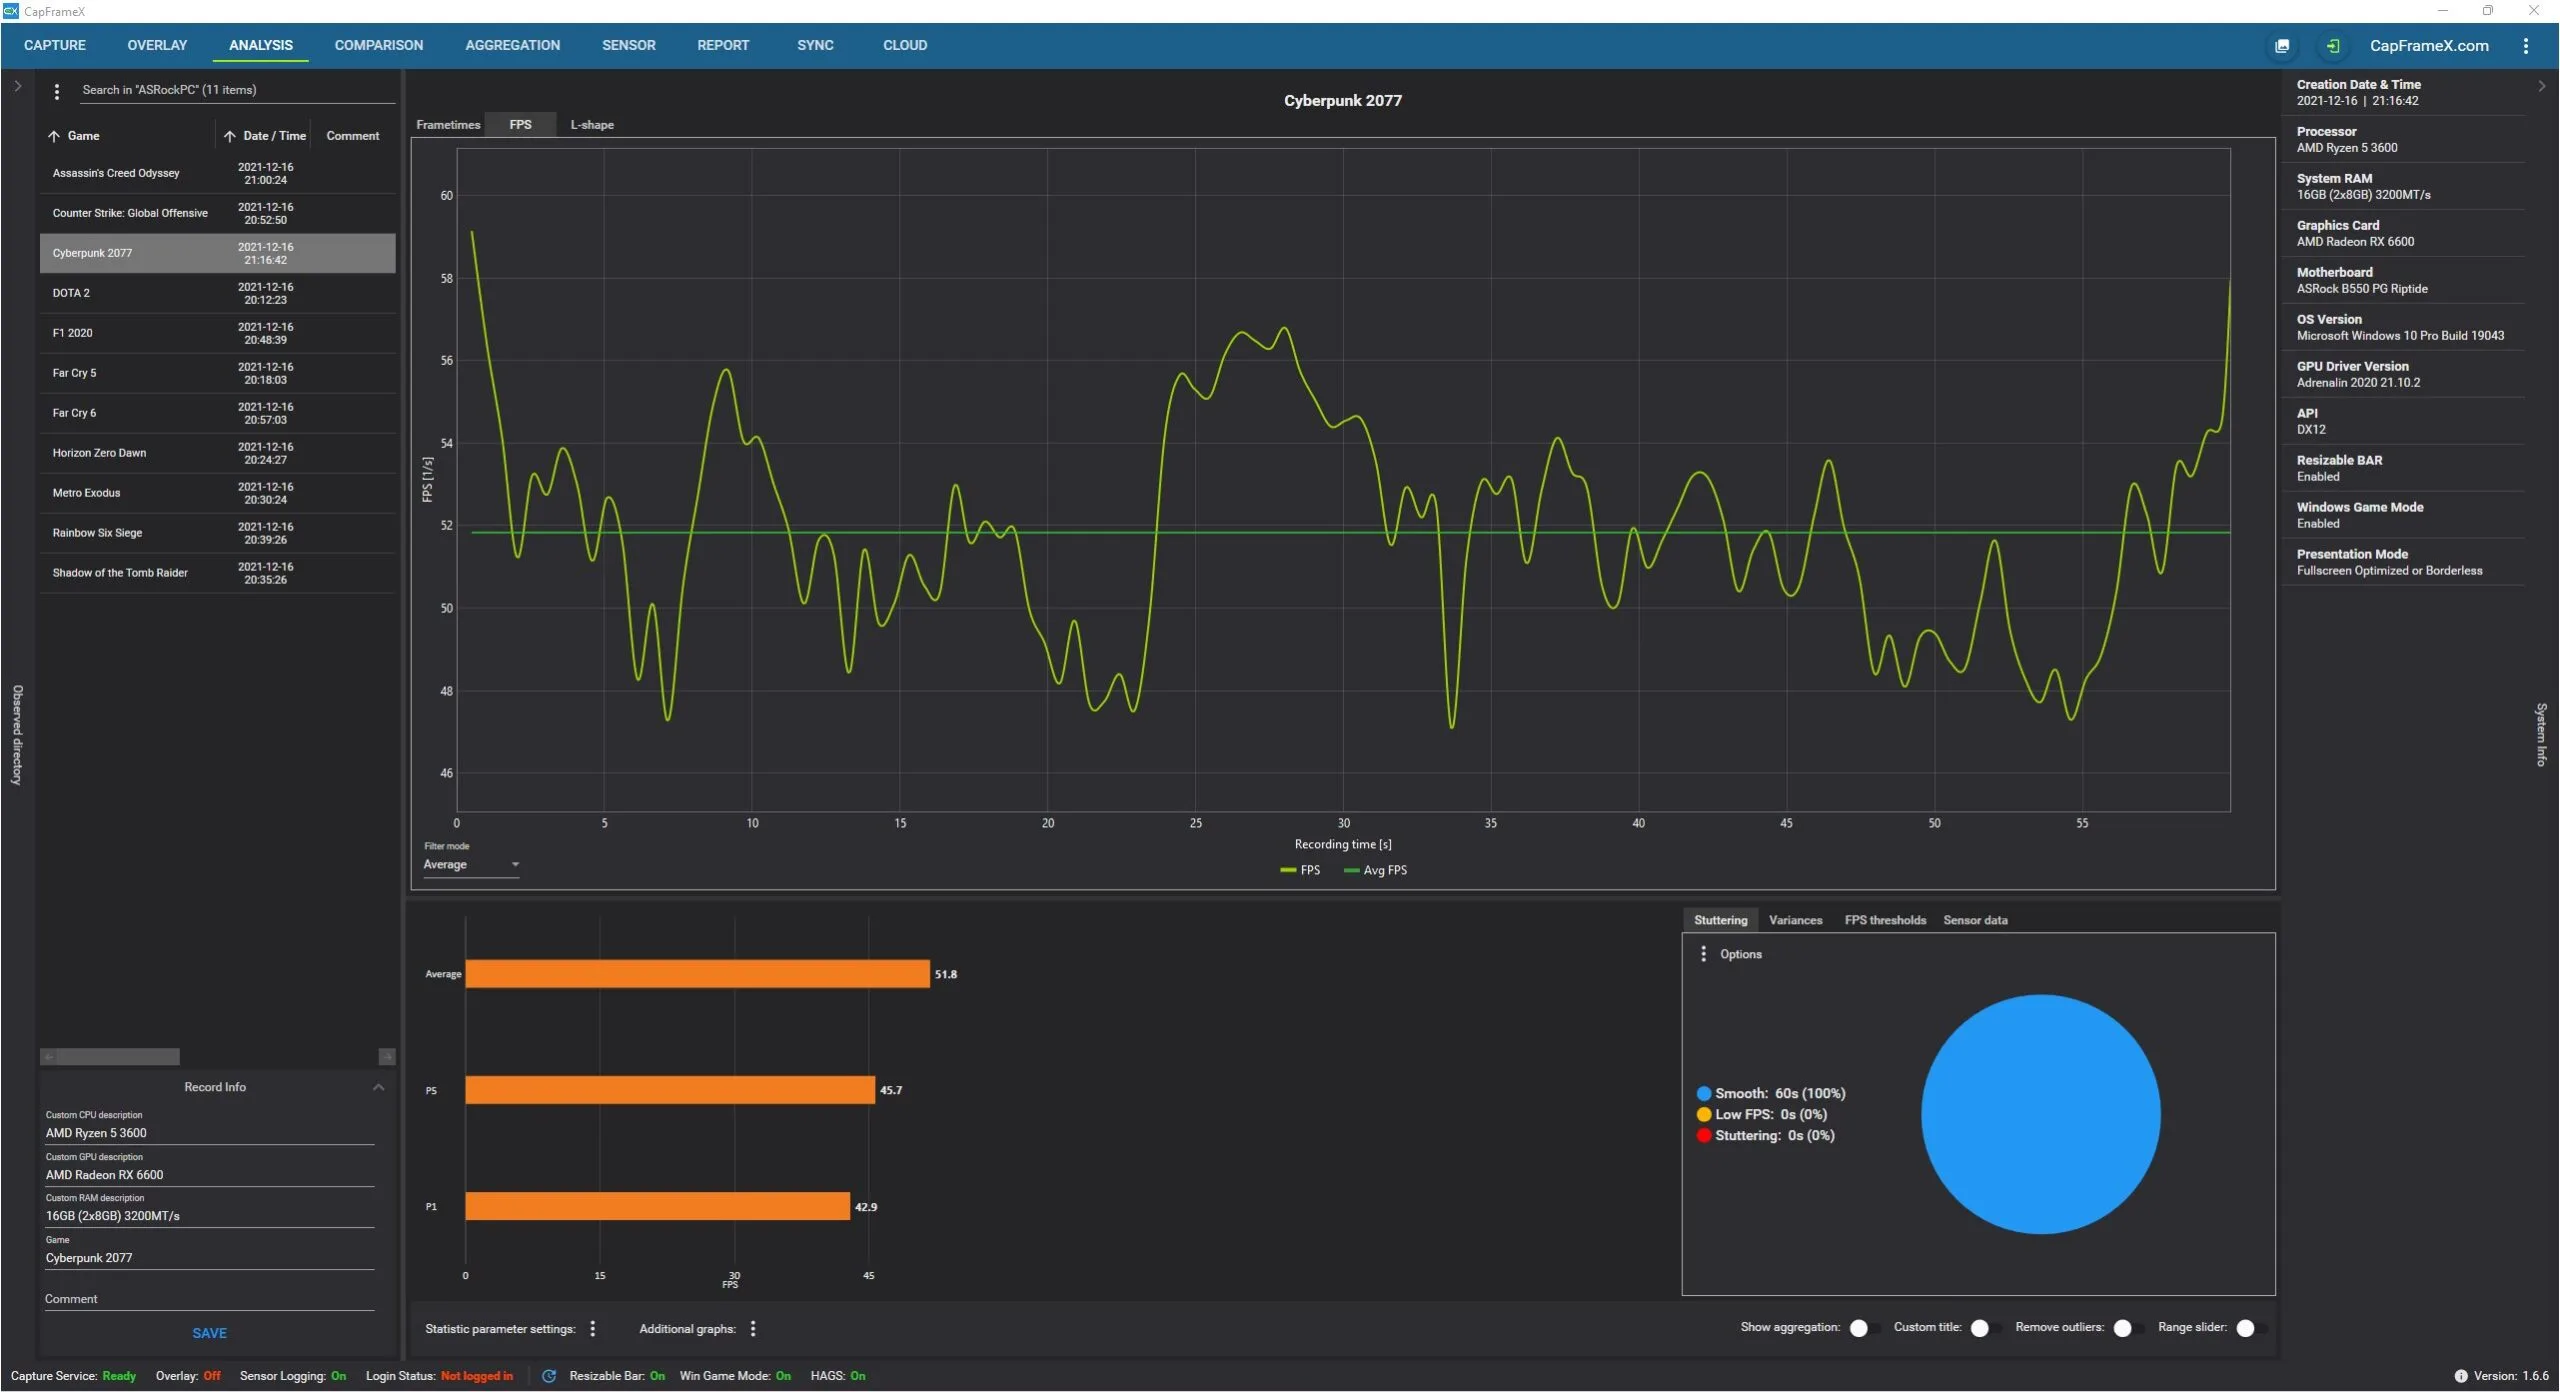Click the refresh icon in the status bar

(x=549, y=1376)
